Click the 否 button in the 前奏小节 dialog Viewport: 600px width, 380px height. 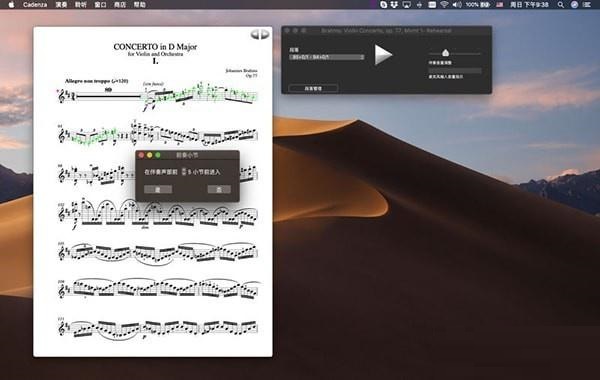tap(219, 189)
